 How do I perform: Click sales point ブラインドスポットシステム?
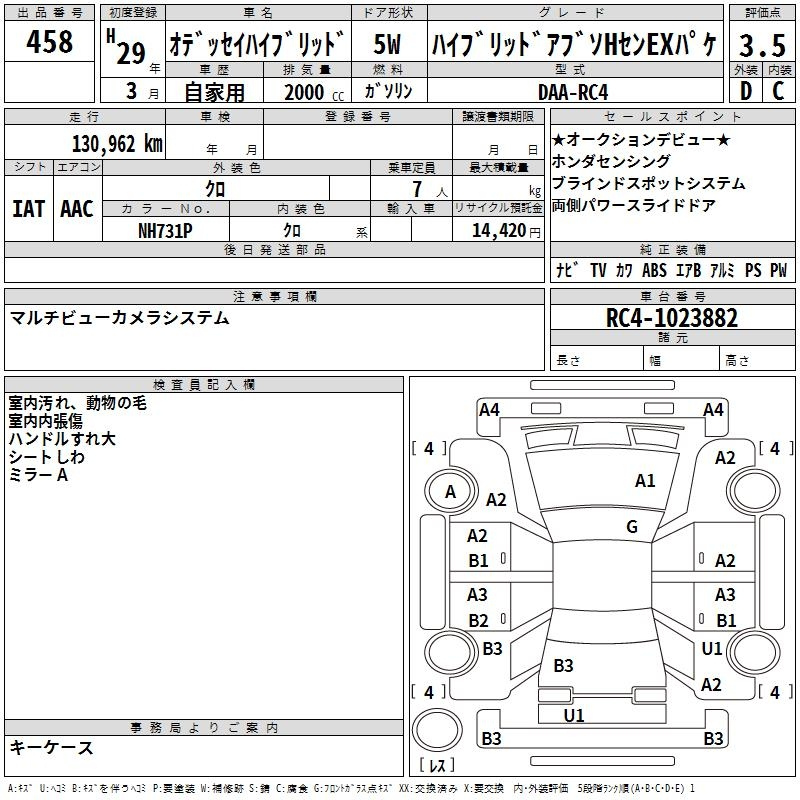coord(648,183)
